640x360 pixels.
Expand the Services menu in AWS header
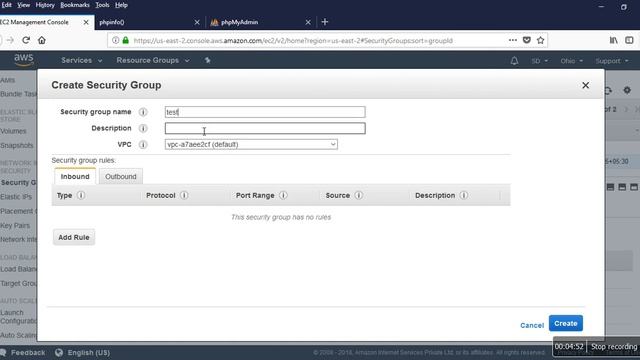point(81,60)
